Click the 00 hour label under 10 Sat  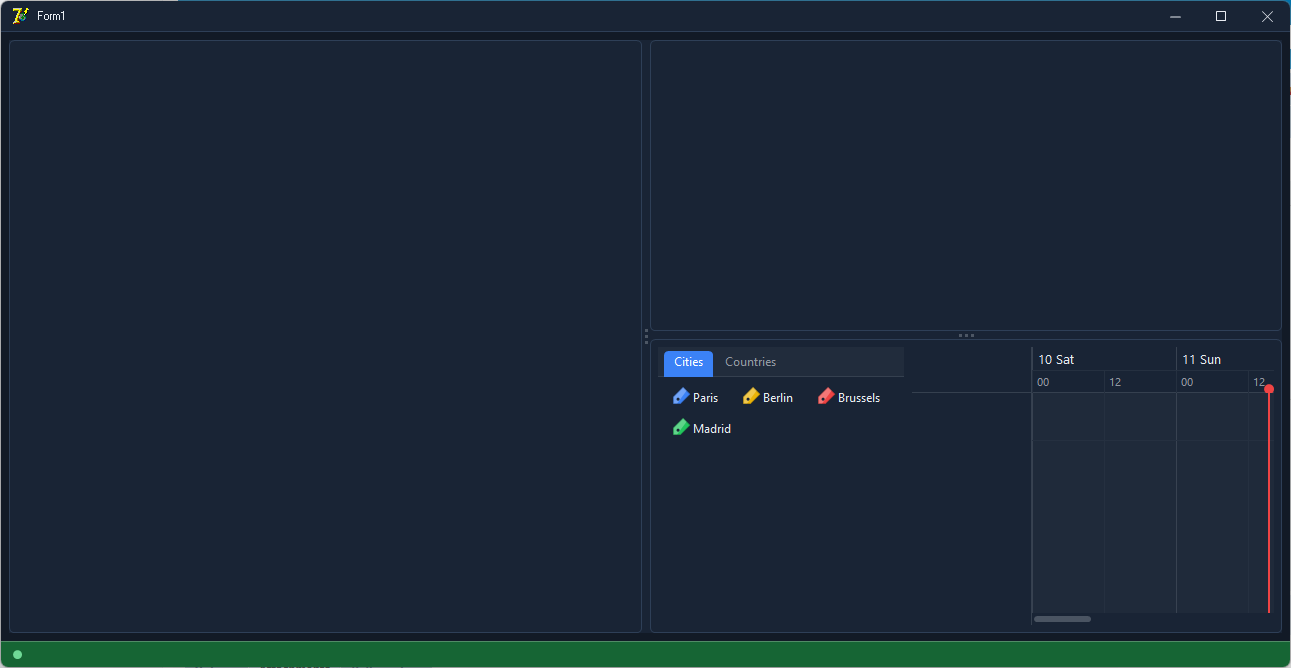[x=1043, y=383]
